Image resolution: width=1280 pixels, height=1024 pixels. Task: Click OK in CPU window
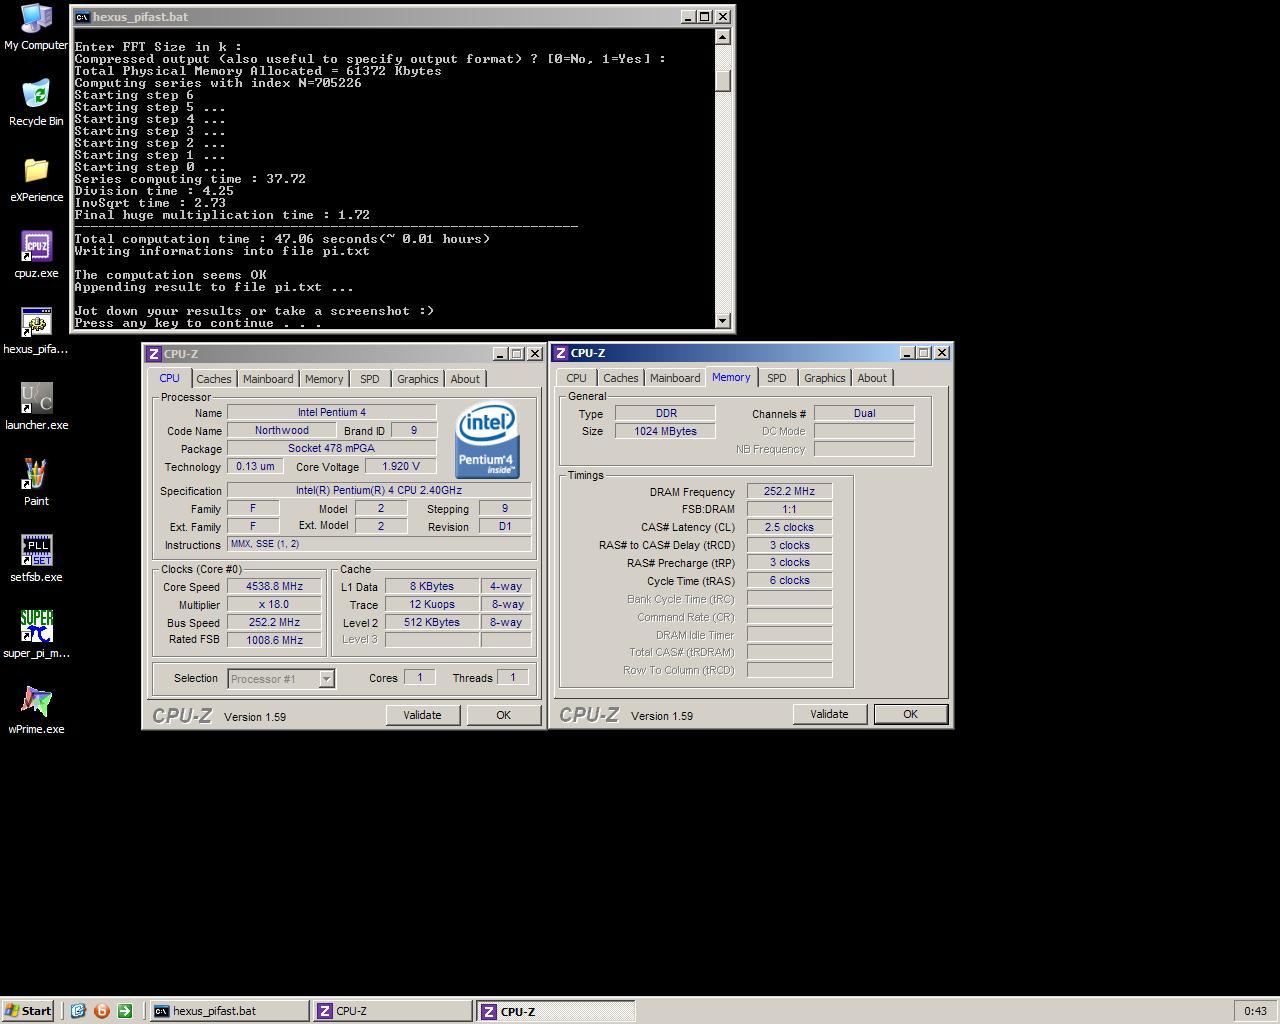point(503,715)
